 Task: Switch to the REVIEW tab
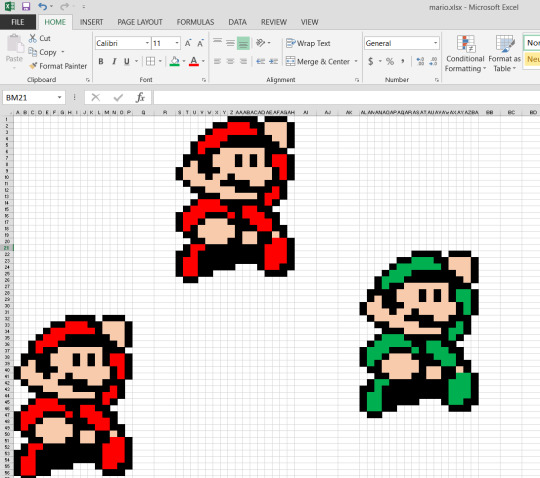click(x=273, y=22)
